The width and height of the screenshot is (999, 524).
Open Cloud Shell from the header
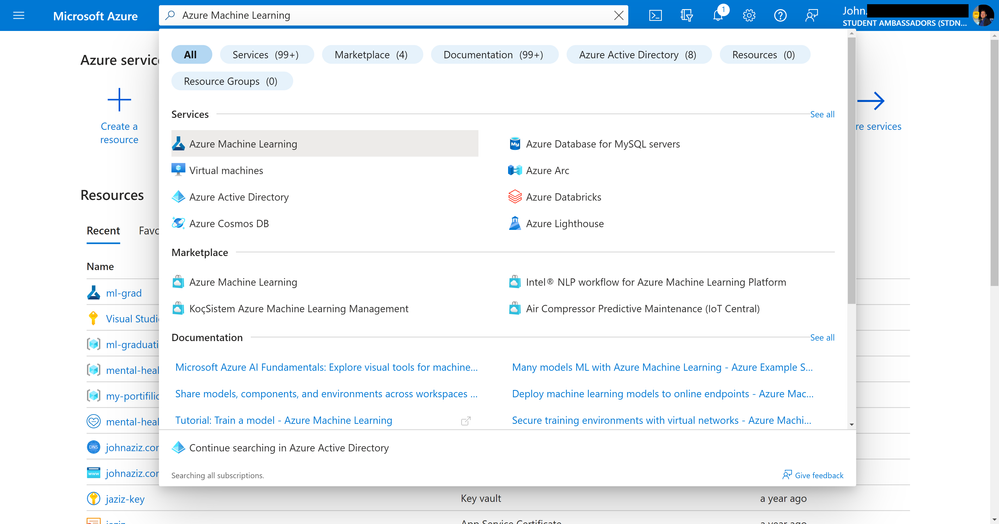tap(655, 15)
